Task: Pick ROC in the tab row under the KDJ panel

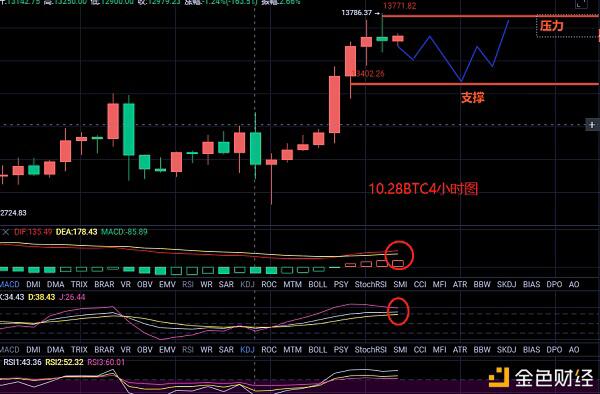Action: (x=269, y=350)
